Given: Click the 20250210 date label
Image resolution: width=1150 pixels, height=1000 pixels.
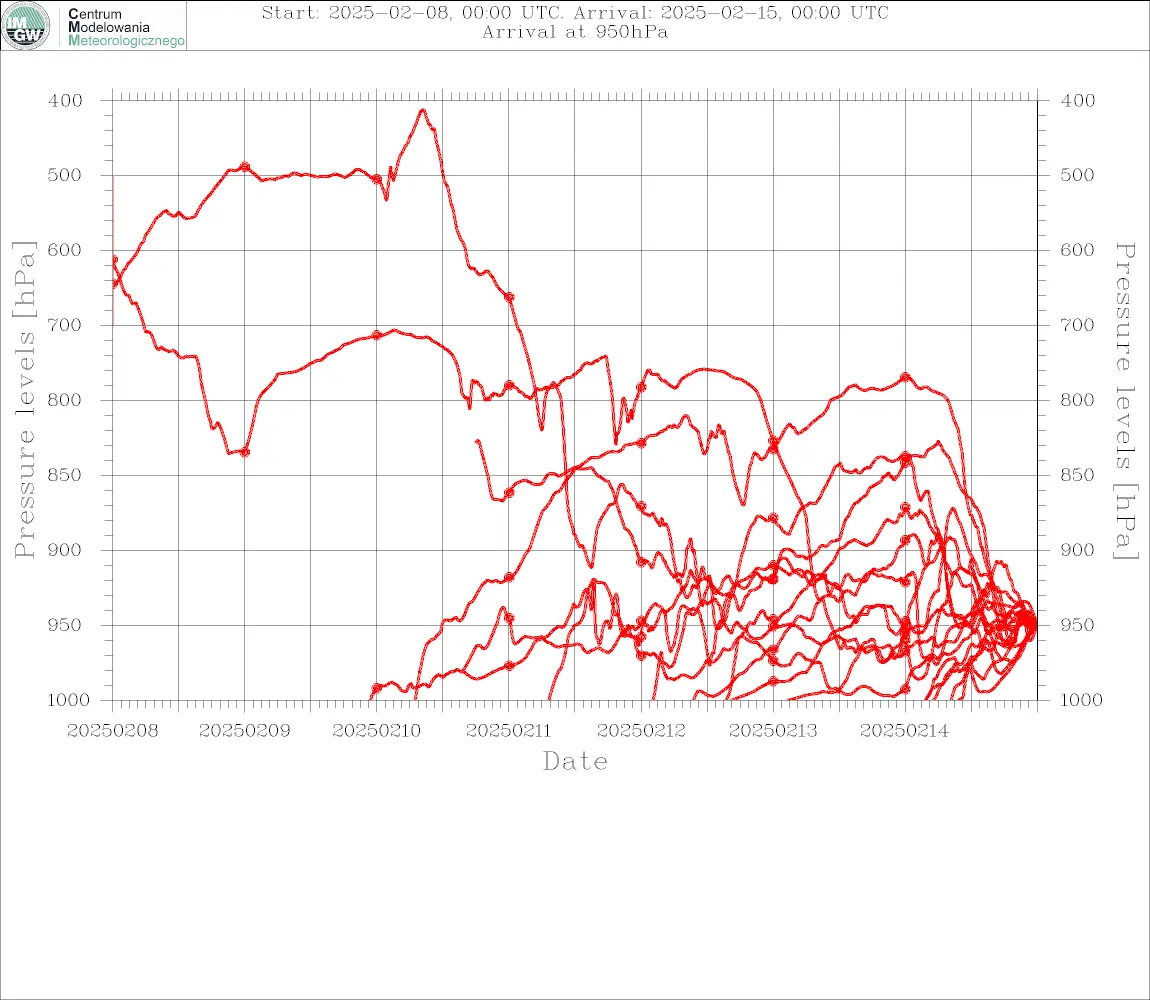Looking at the screenshot, I should [377, 731].
